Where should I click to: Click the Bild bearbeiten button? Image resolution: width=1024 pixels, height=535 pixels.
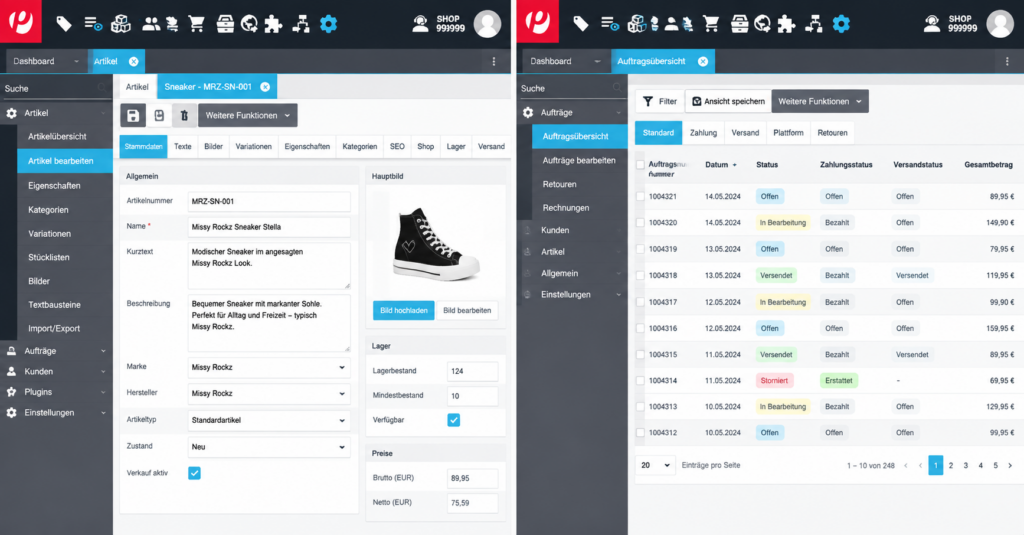(x=467, y=311)
